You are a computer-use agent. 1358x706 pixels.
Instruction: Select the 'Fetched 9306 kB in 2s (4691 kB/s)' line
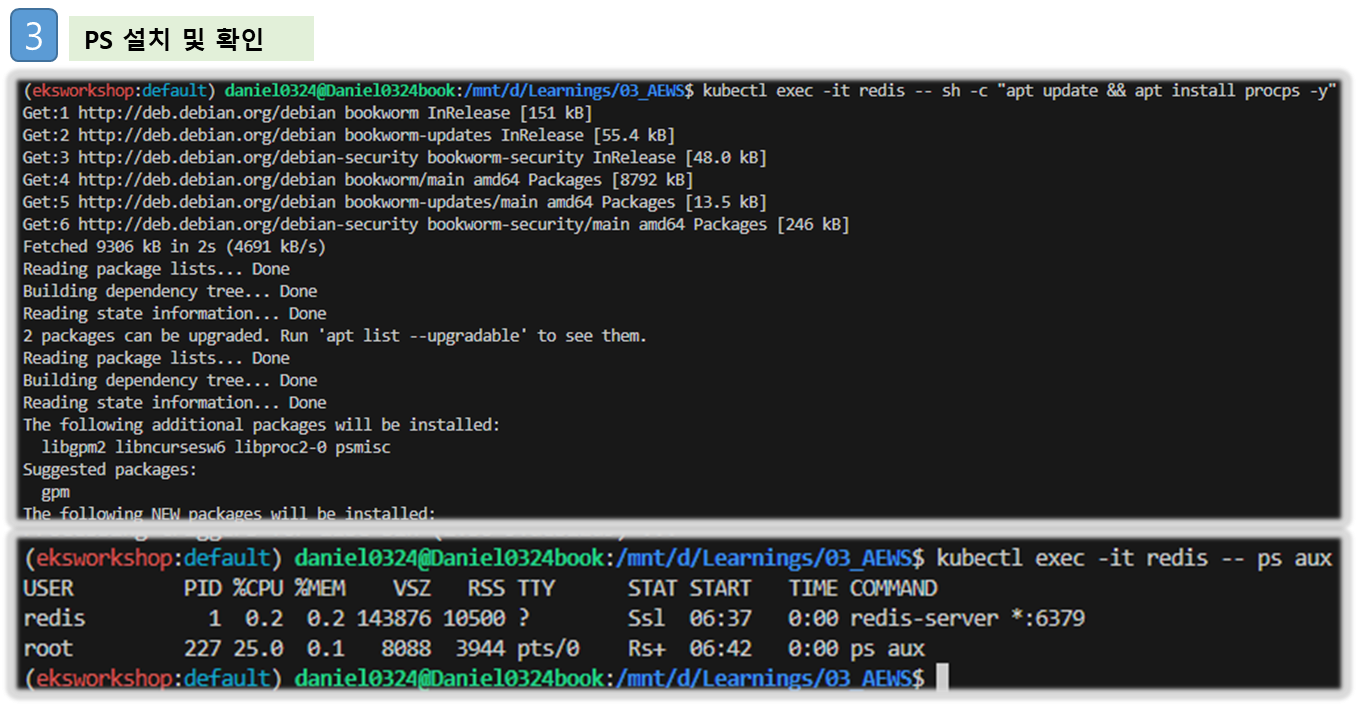(x=174, y=246)
